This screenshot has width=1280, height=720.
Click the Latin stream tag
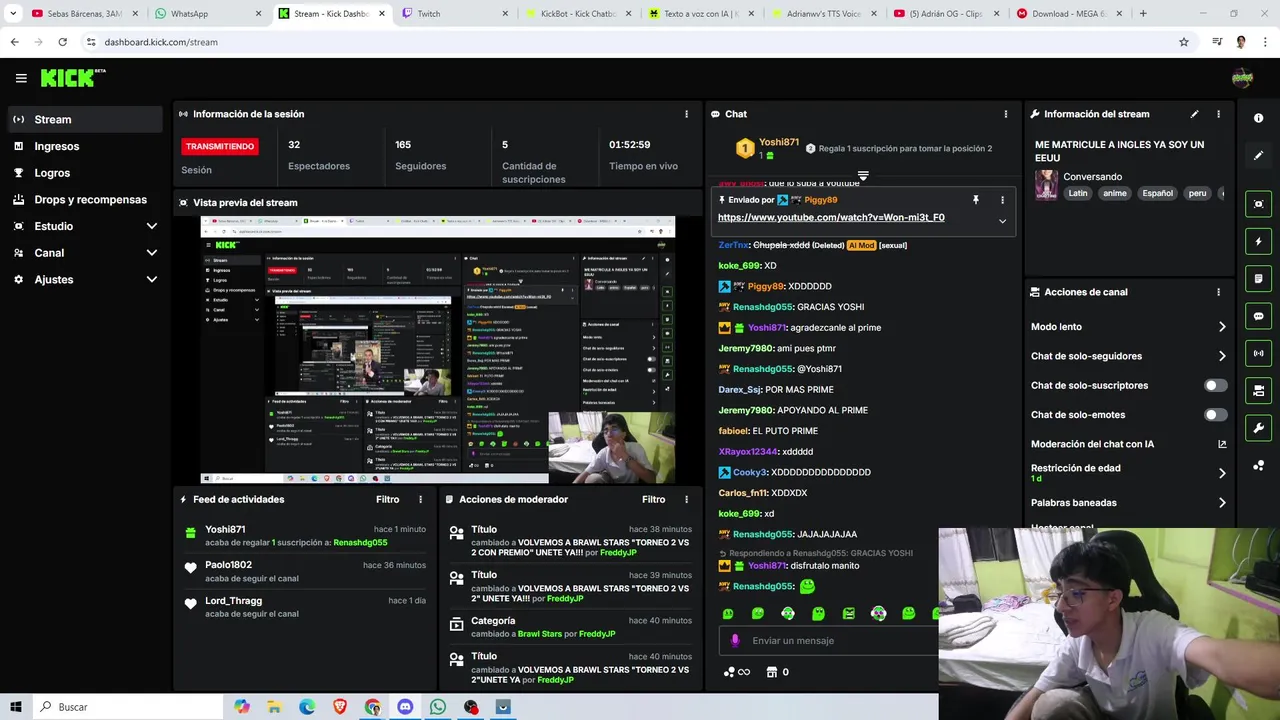click(1077, 193)
